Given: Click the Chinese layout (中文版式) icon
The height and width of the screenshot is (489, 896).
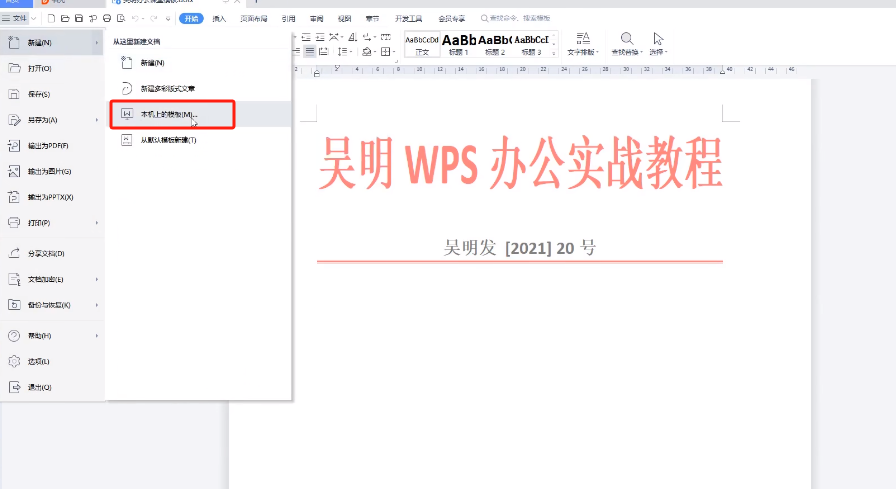Looking at the screenshot, I should click(x=335, y=37).
